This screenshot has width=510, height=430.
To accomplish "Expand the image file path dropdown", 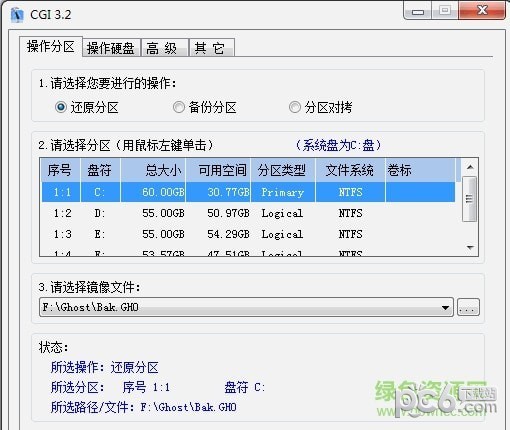I will (x=445, y=307).
